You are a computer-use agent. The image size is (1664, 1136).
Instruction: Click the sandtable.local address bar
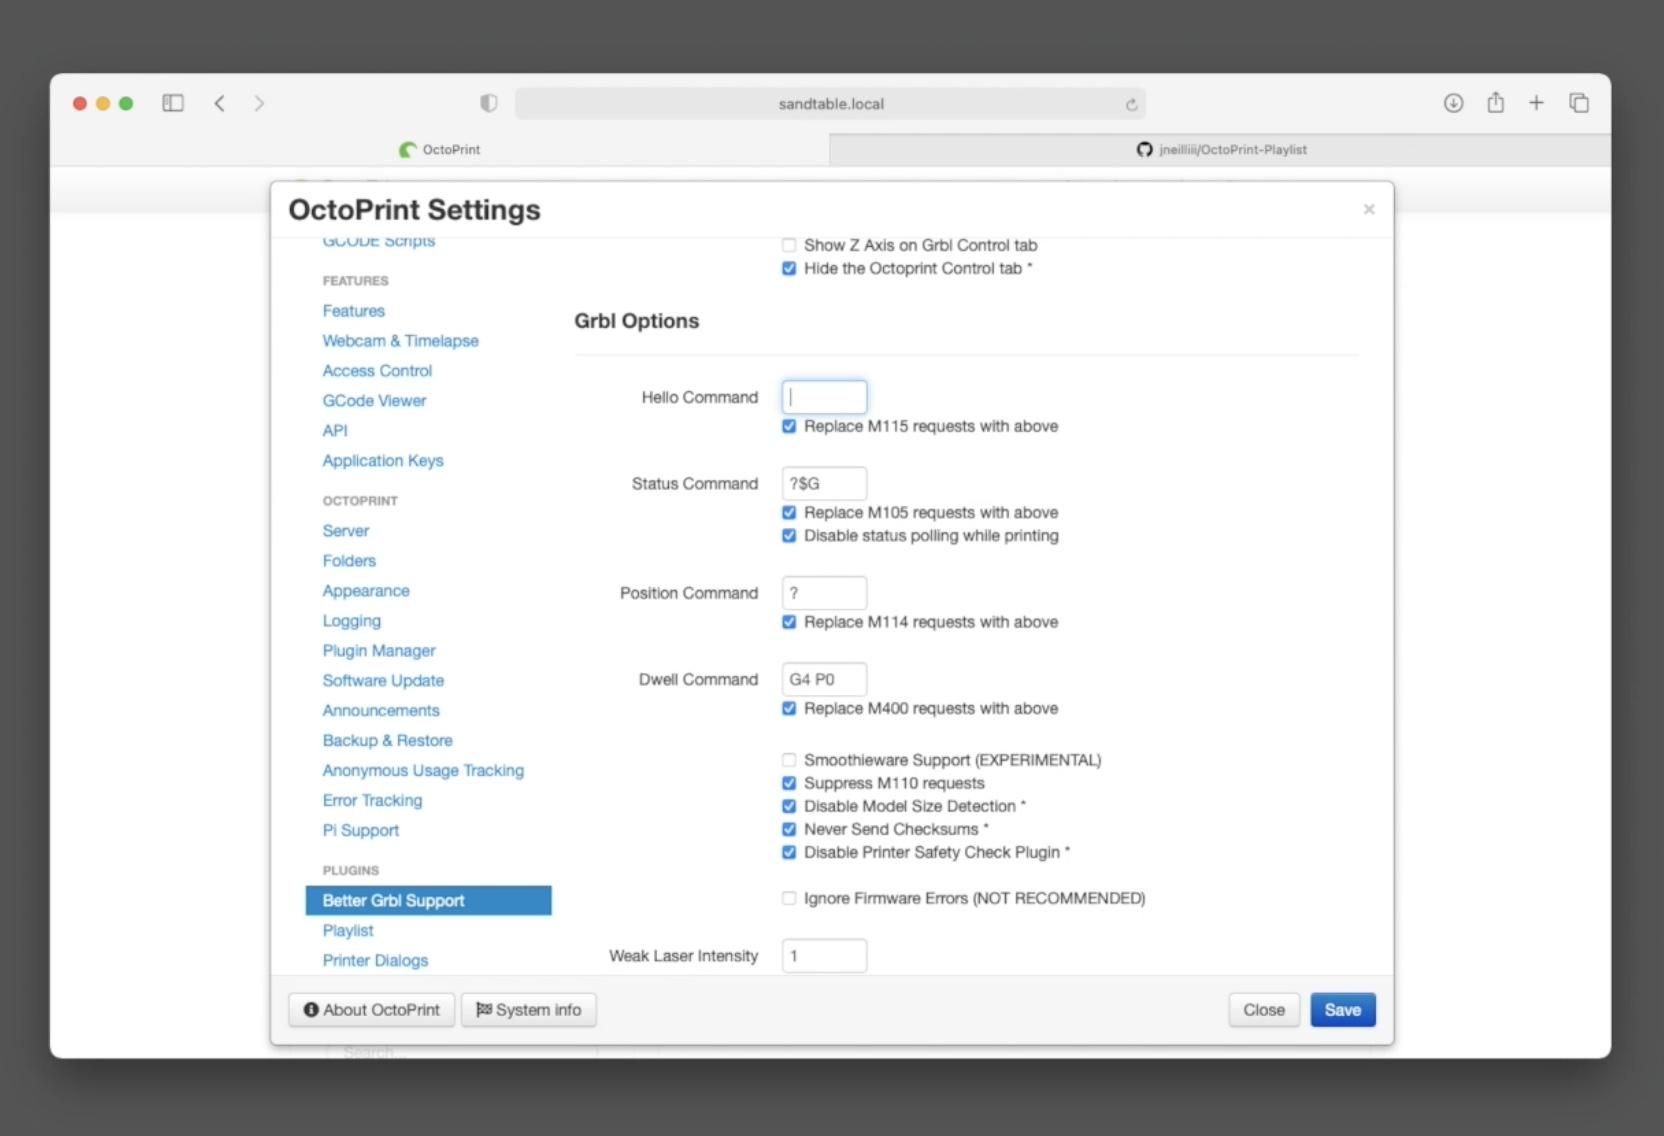830,104
